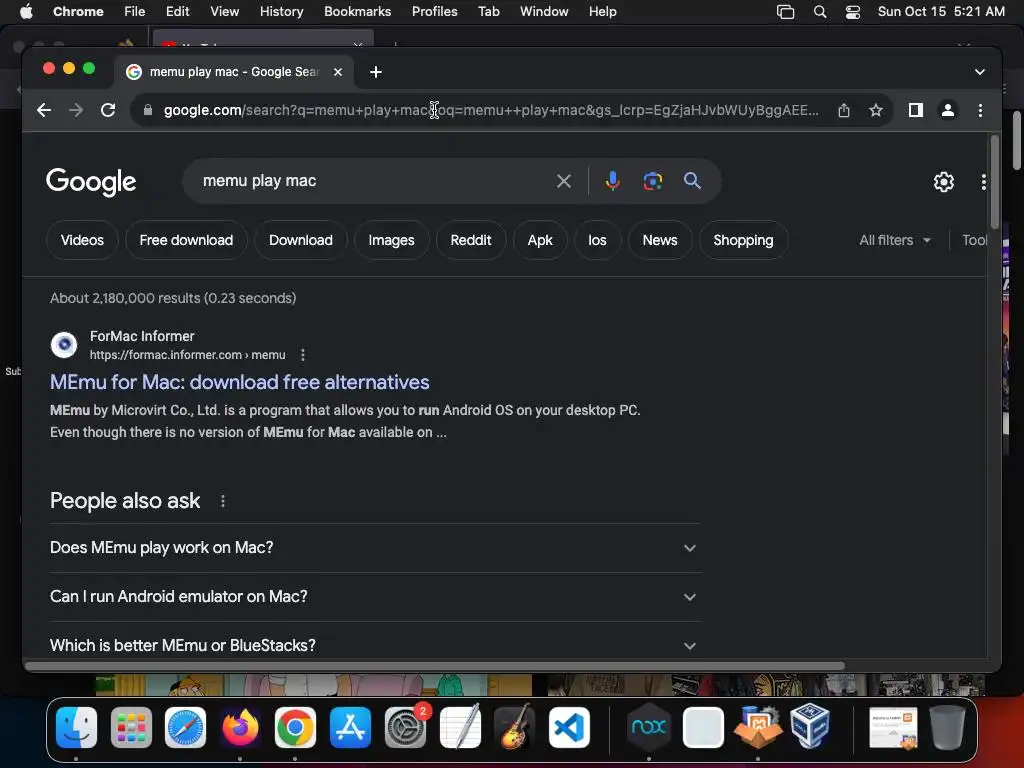Select the Free download filter chip

tap(186, 240)
